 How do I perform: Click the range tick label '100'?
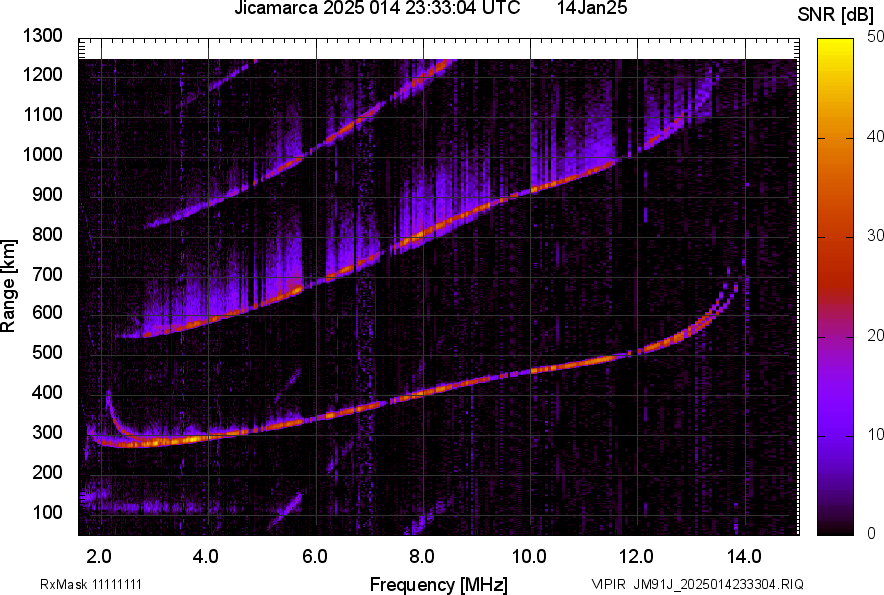tap(47, 512)
